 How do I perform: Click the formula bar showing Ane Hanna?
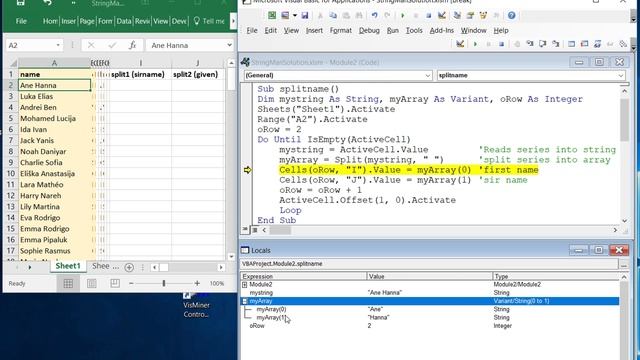pyautogui.click(x=186, y=45)
